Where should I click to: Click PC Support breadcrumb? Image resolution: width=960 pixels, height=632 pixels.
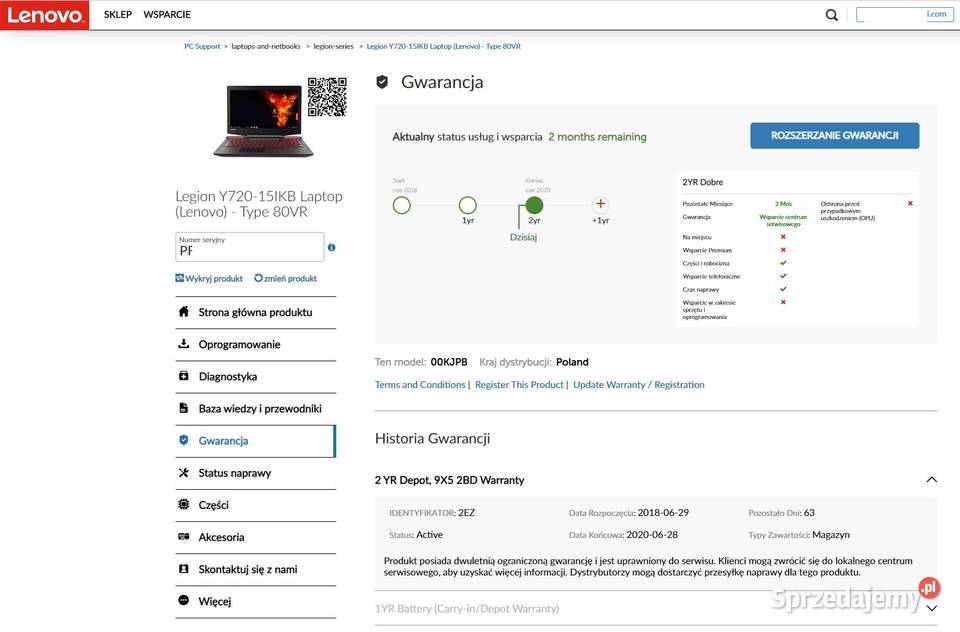click(202, 46)
